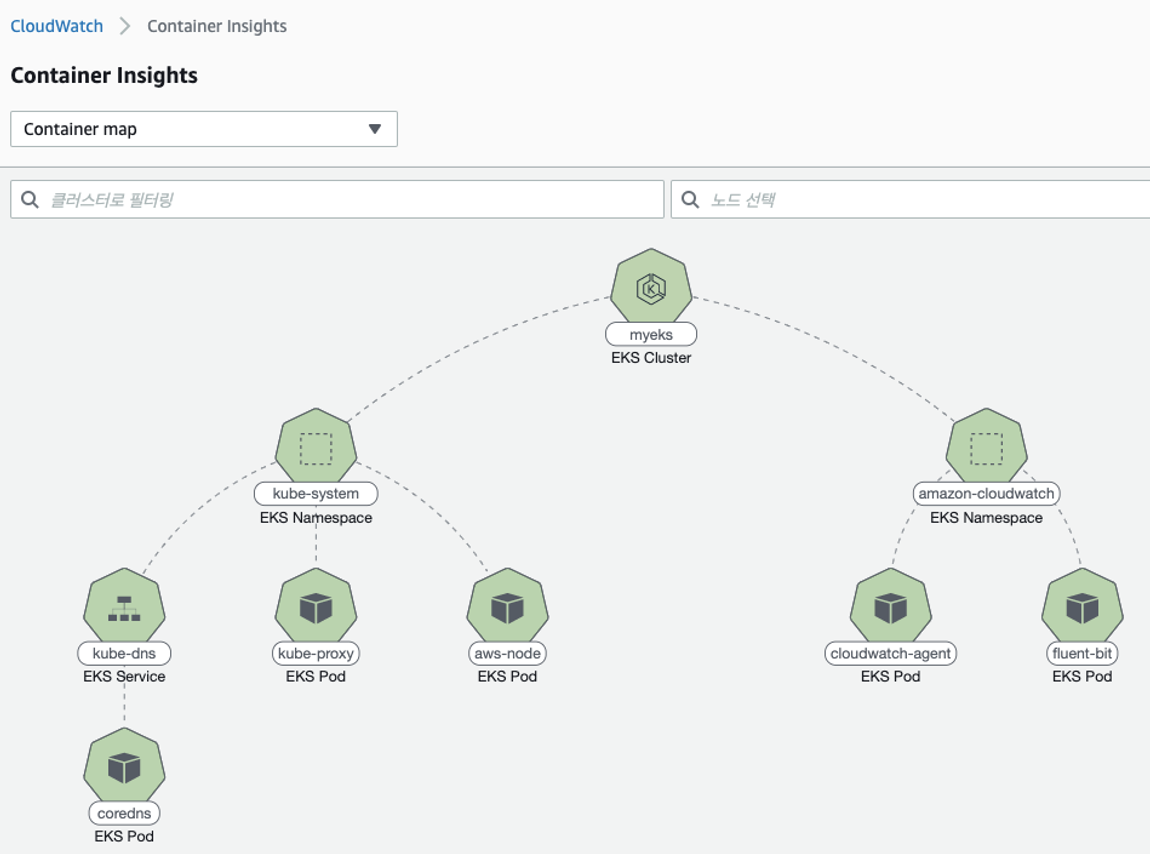Select the cloudwatch-agent pod icon
1150x854 pixels.
click(x=890, y=607)
